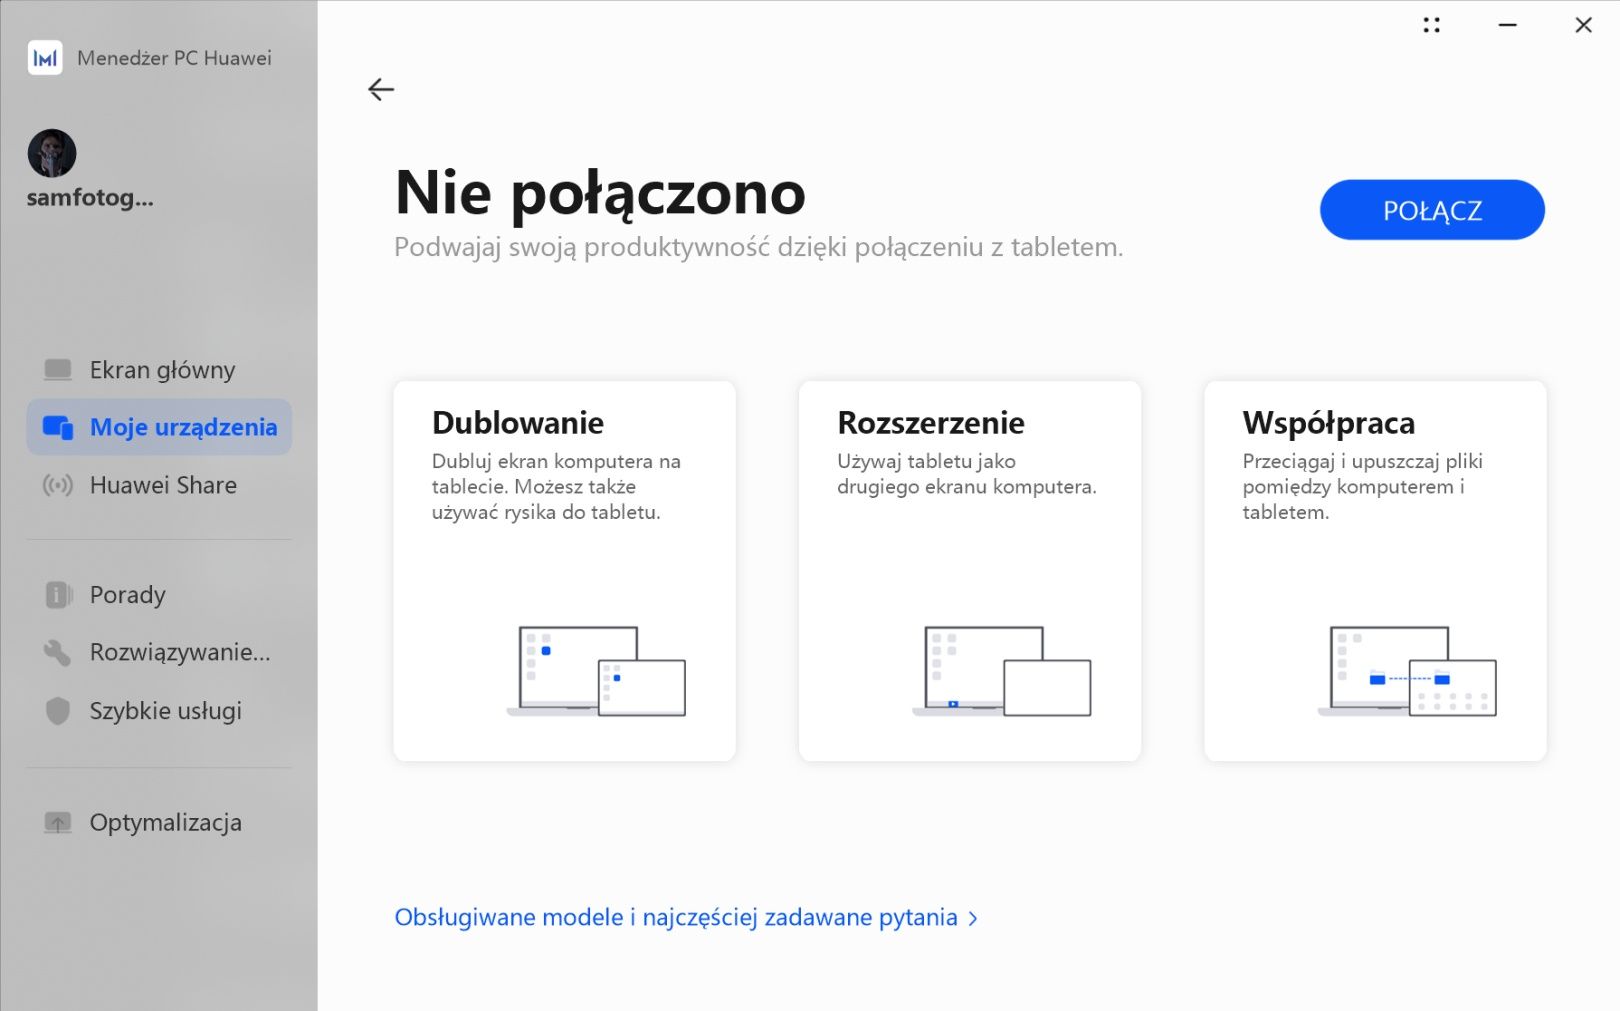Click the Szybkie usługi shield icon

58,711
